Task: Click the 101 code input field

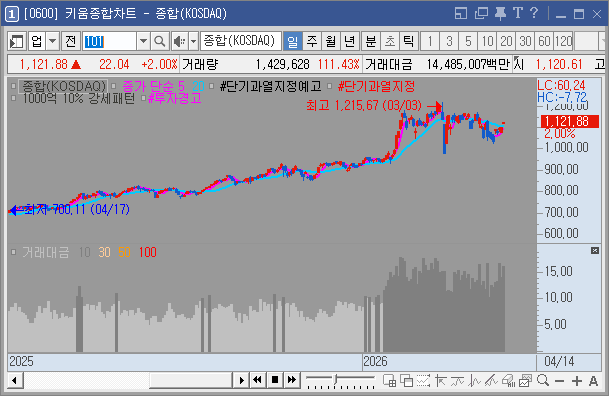Action: pyautogui.click(x=110, y=41)
